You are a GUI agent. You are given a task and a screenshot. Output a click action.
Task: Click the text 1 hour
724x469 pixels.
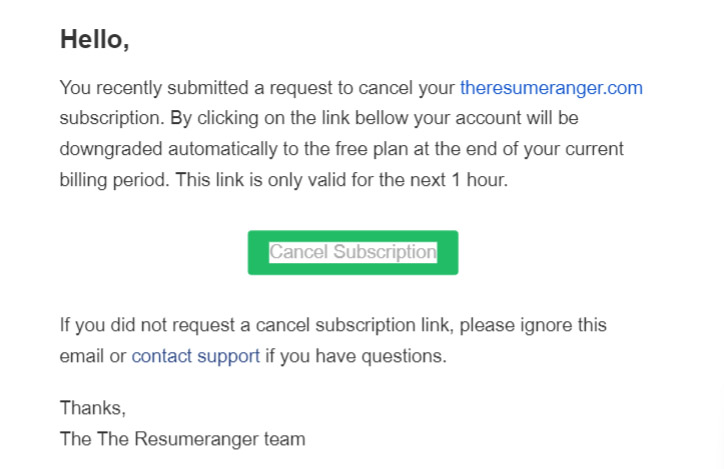point(479,180)
